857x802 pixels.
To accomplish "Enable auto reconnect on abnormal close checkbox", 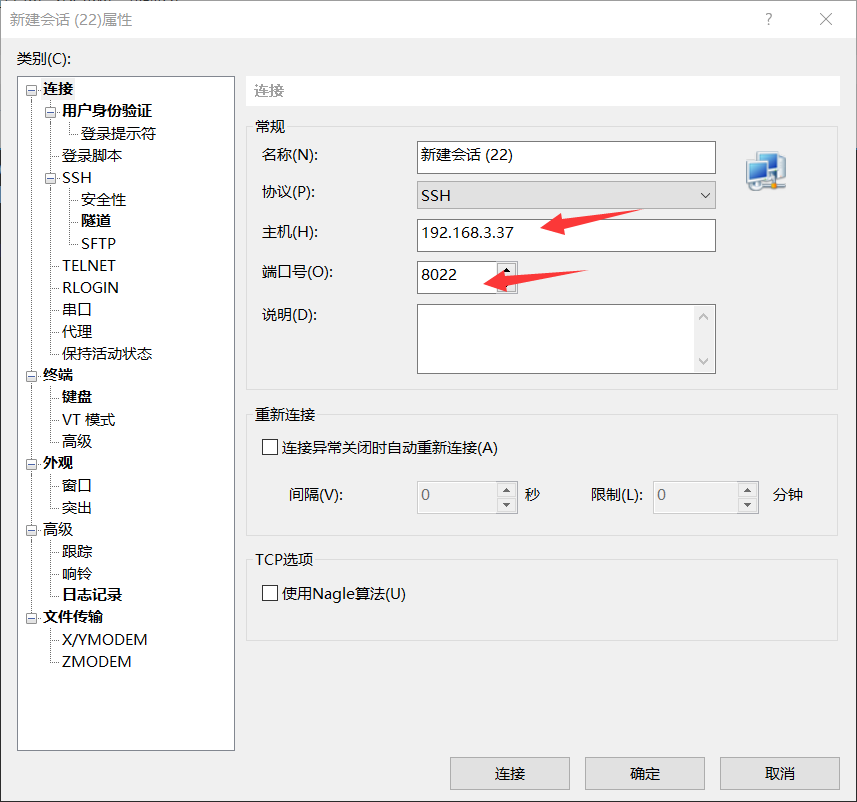I will (x=269, y=447).
